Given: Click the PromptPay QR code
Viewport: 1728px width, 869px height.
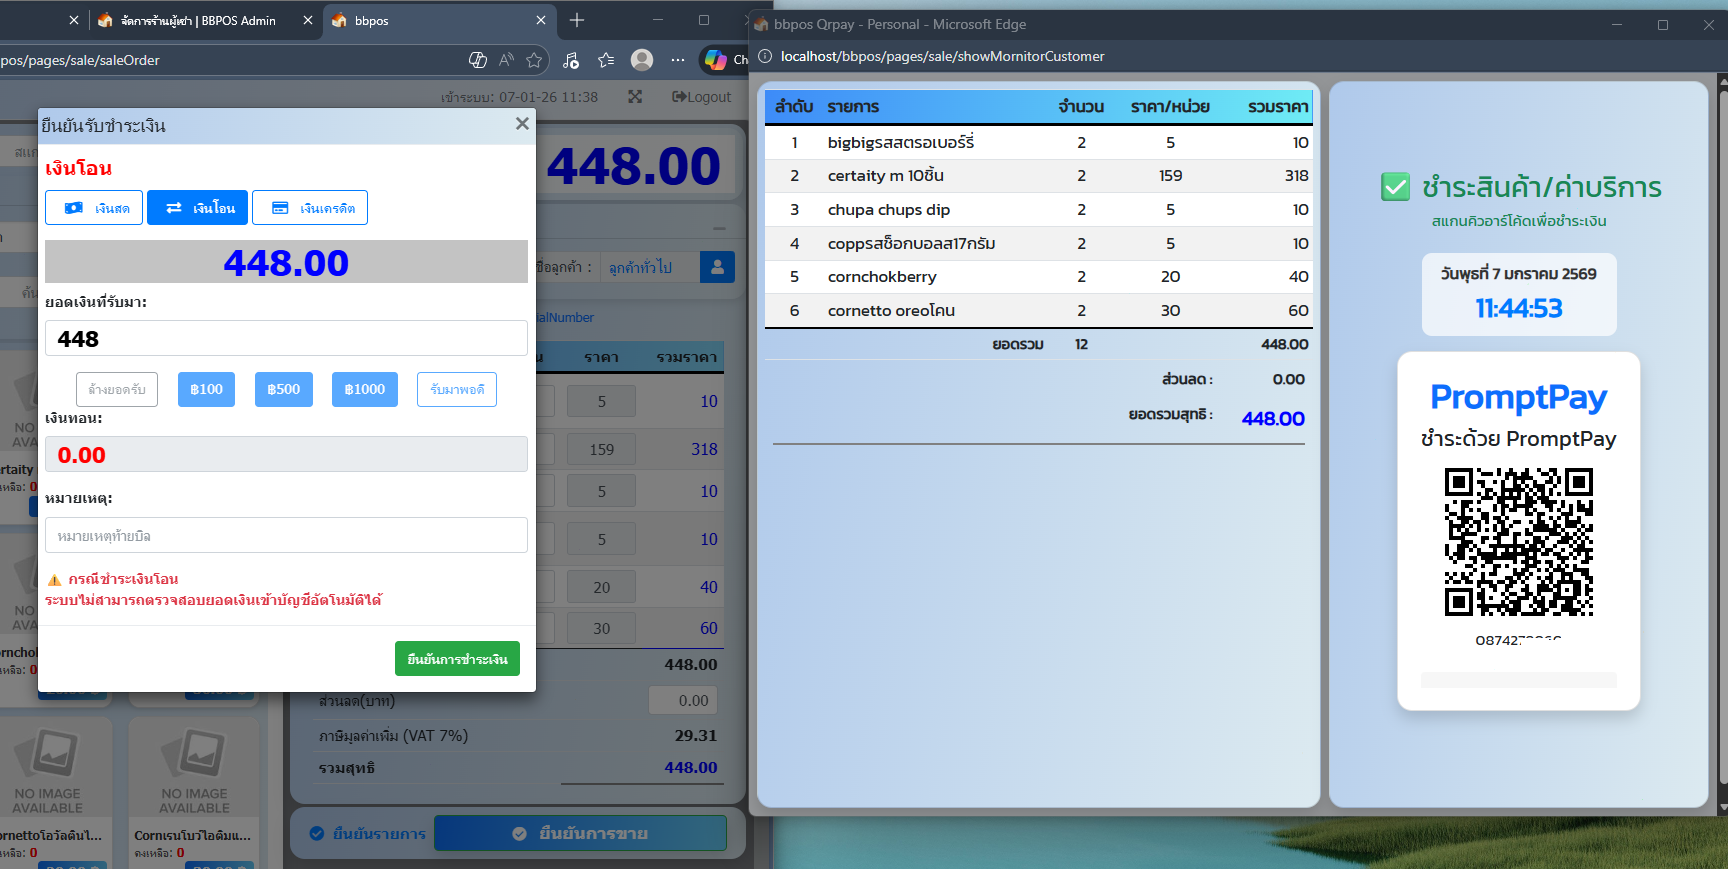Looking at the screenshot, I should tap(1518, 542).
